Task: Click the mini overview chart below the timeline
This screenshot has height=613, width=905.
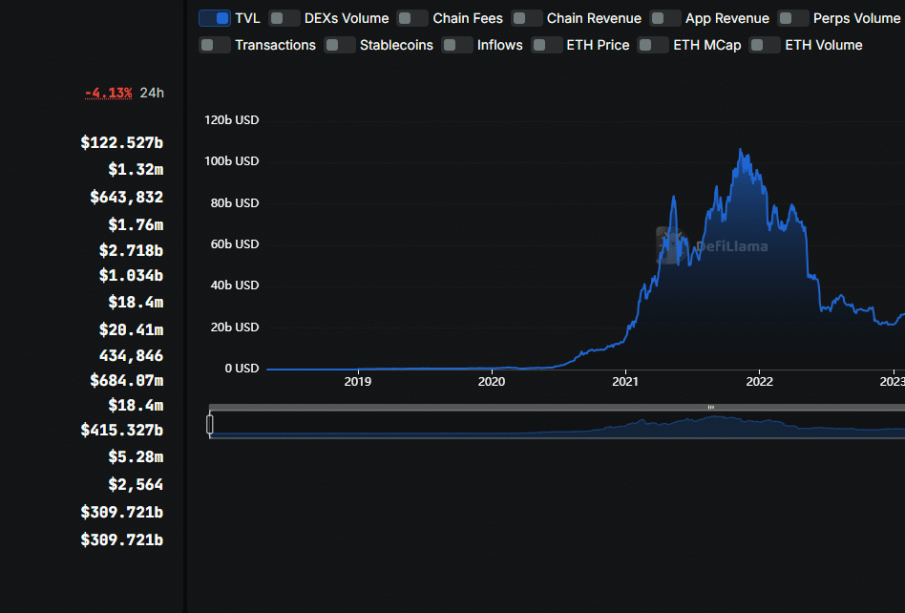Action: [560, 426]
